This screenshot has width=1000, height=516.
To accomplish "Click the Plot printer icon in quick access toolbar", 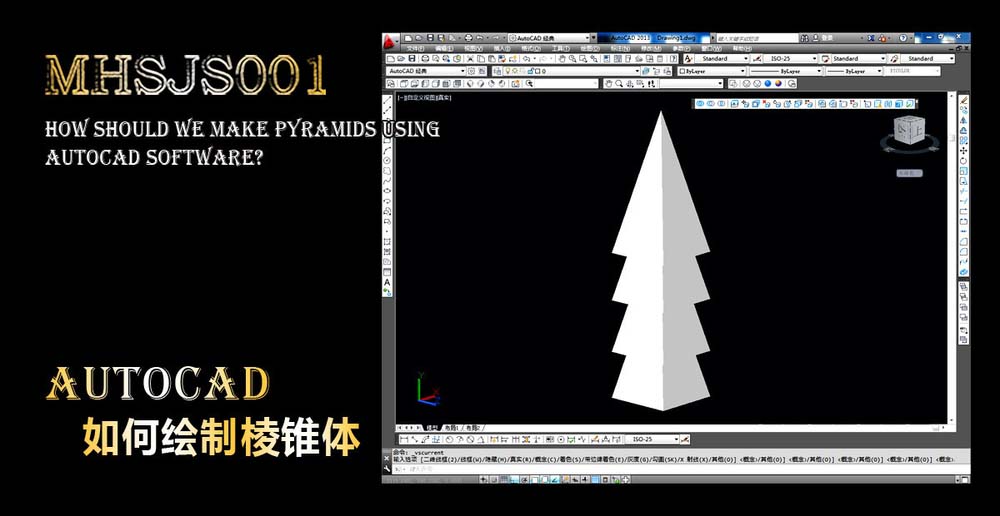I will click(469, 38).
